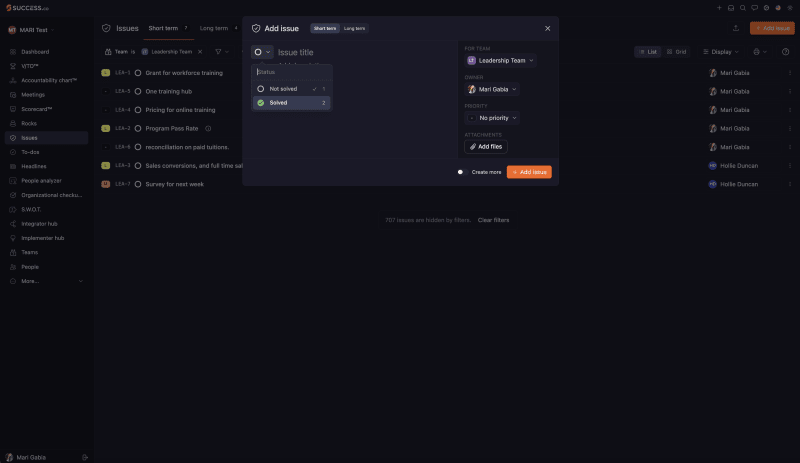Open Rocks in sidebar
Screen dimensions: 800x463
[29, 124]
